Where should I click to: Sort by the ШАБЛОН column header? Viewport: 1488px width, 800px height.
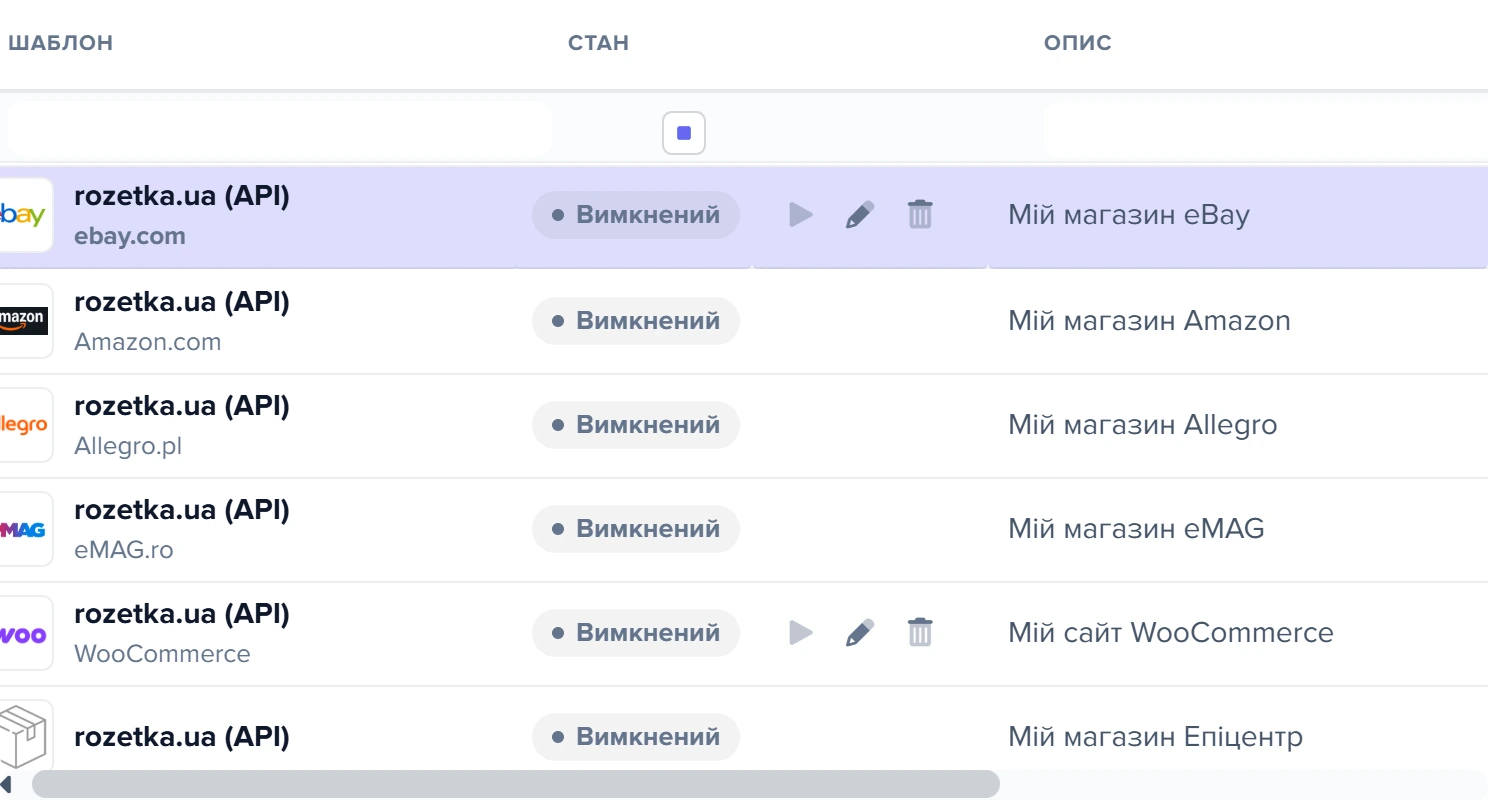pos(60,43)
